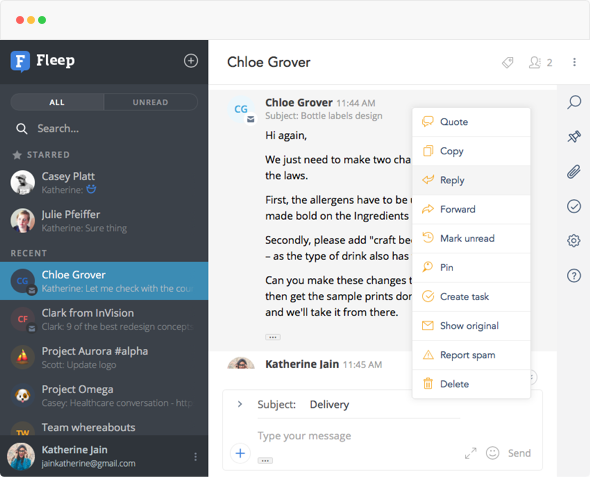Open conversation header three-dot menu

[574, 62]
